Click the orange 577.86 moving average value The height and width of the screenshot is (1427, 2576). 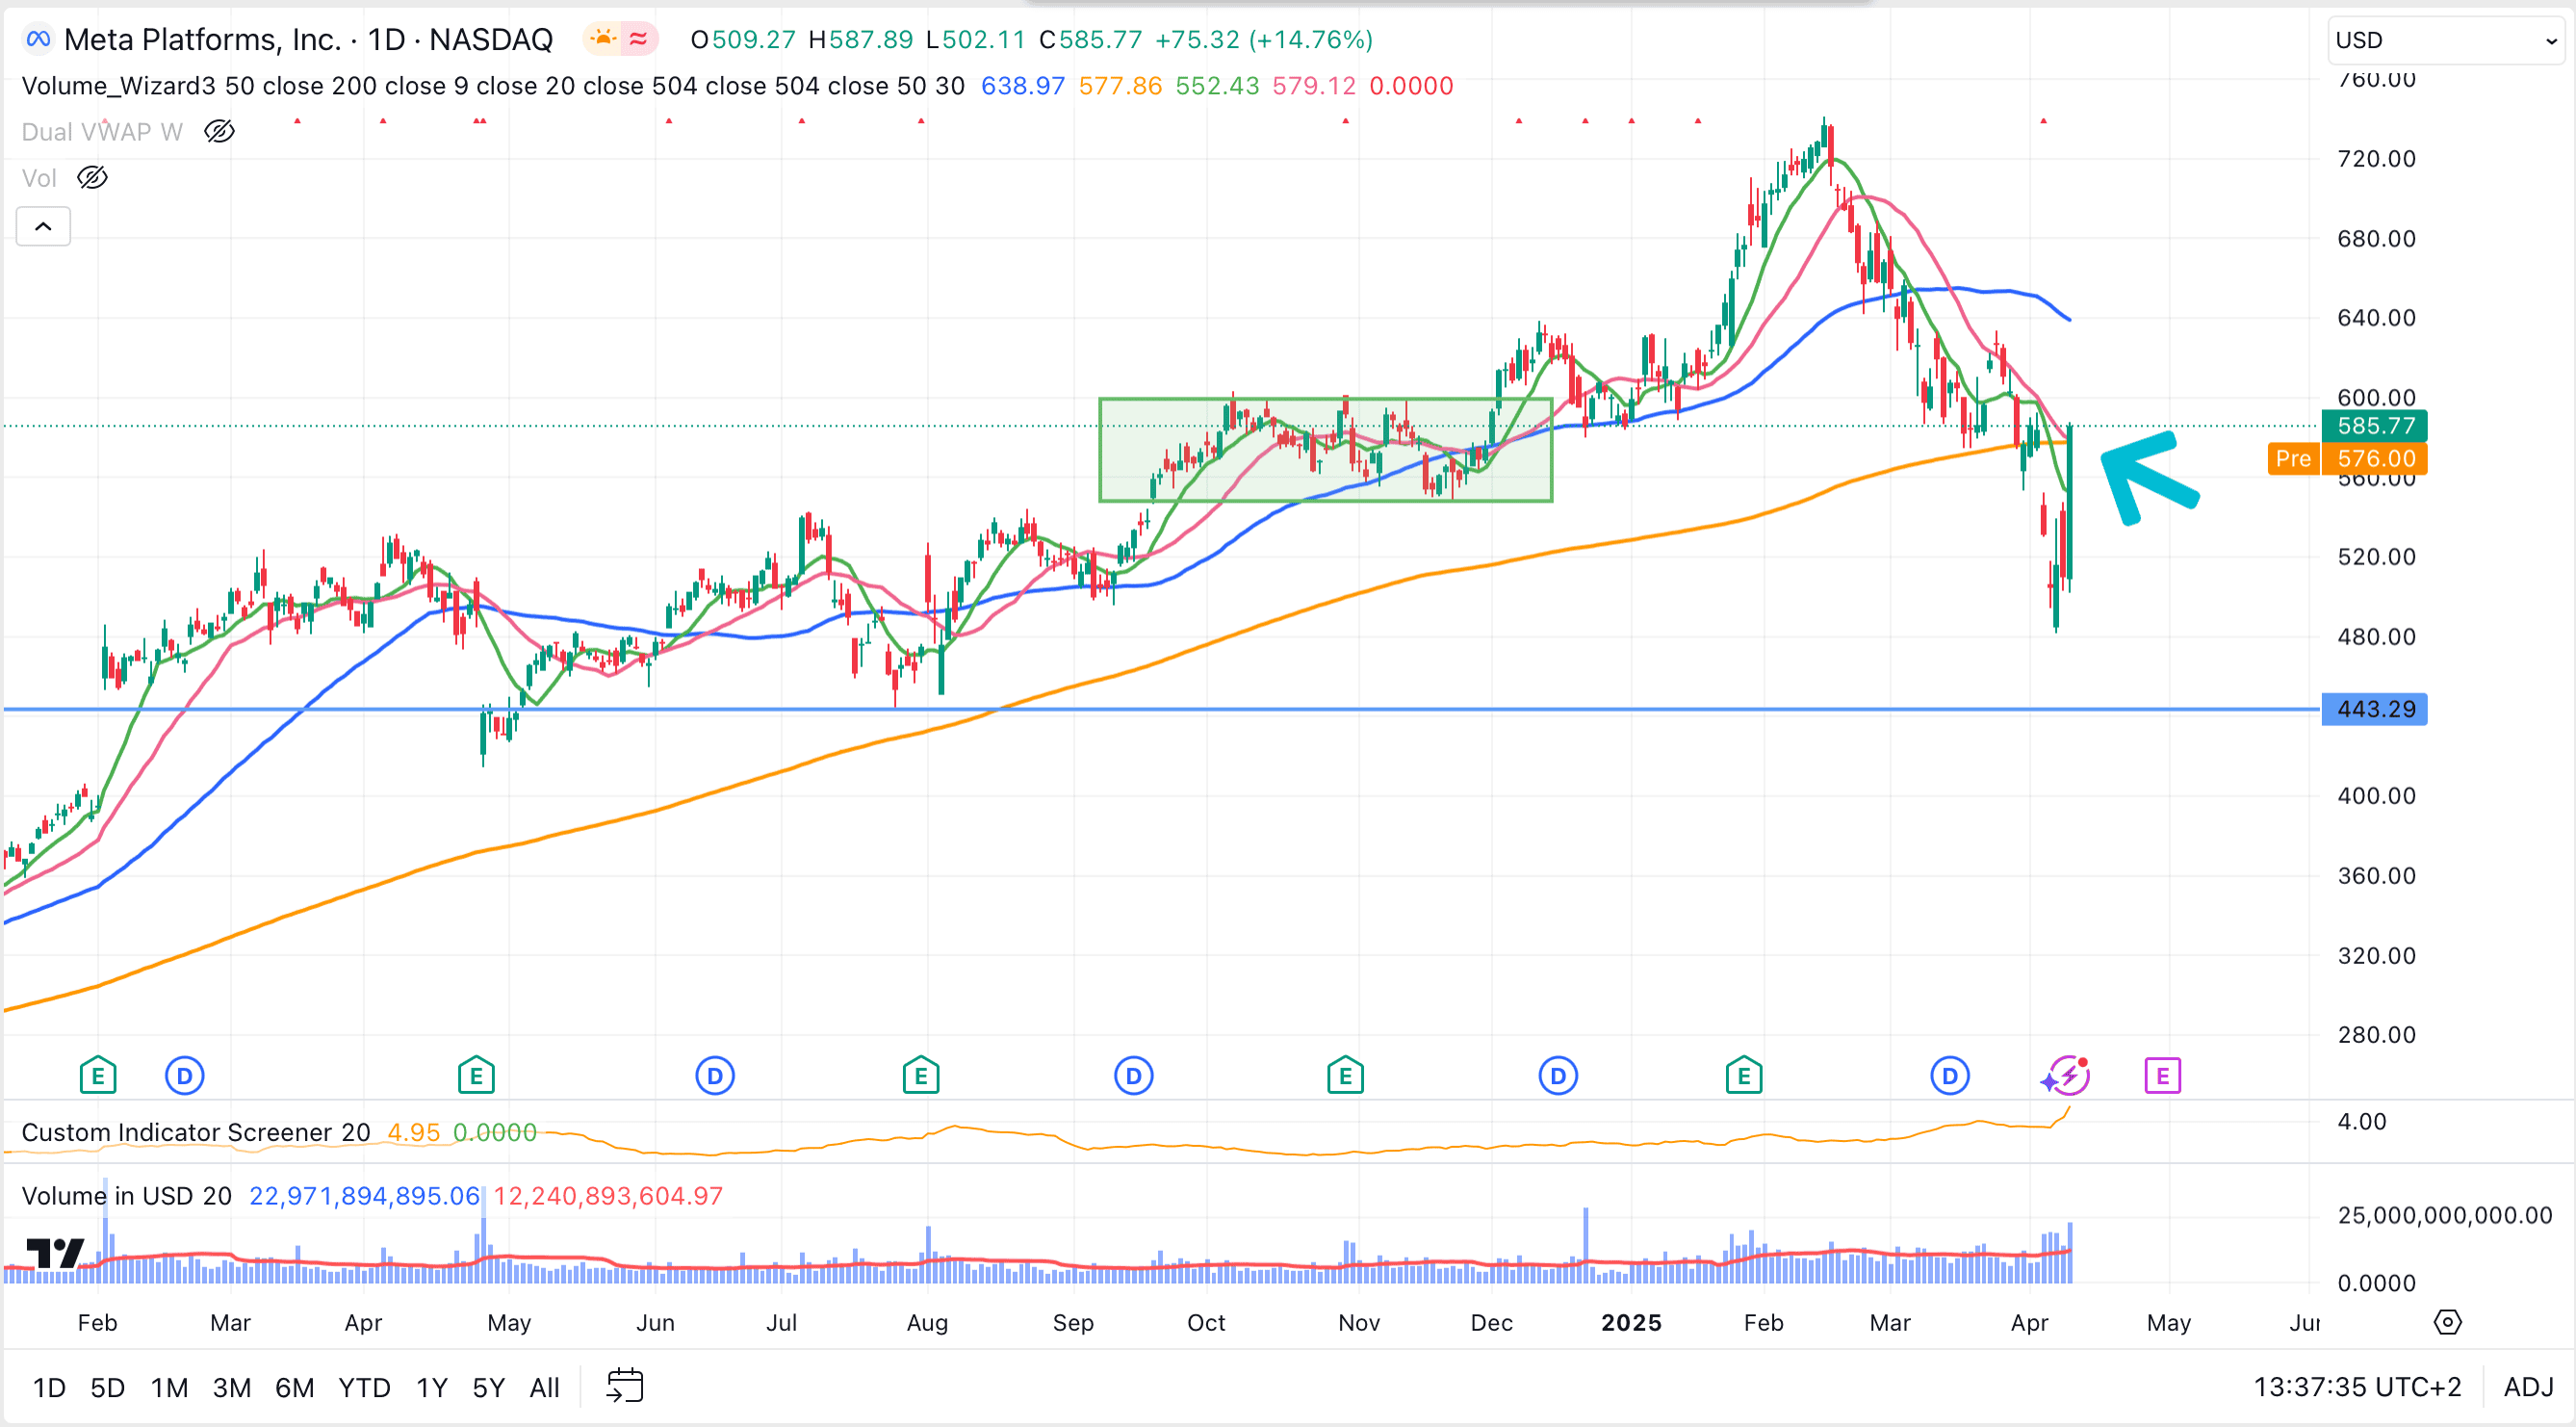1120,86
